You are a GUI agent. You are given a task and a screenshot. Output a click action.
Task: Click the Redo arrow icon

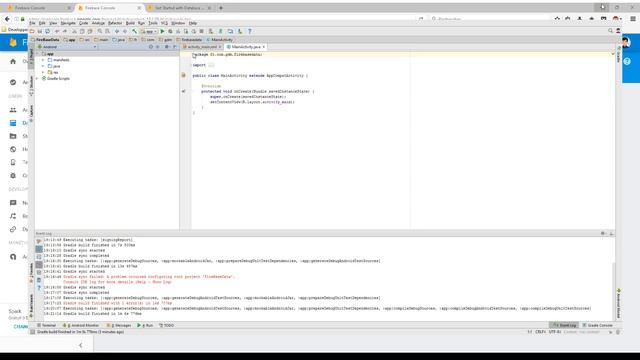[65, 31]
